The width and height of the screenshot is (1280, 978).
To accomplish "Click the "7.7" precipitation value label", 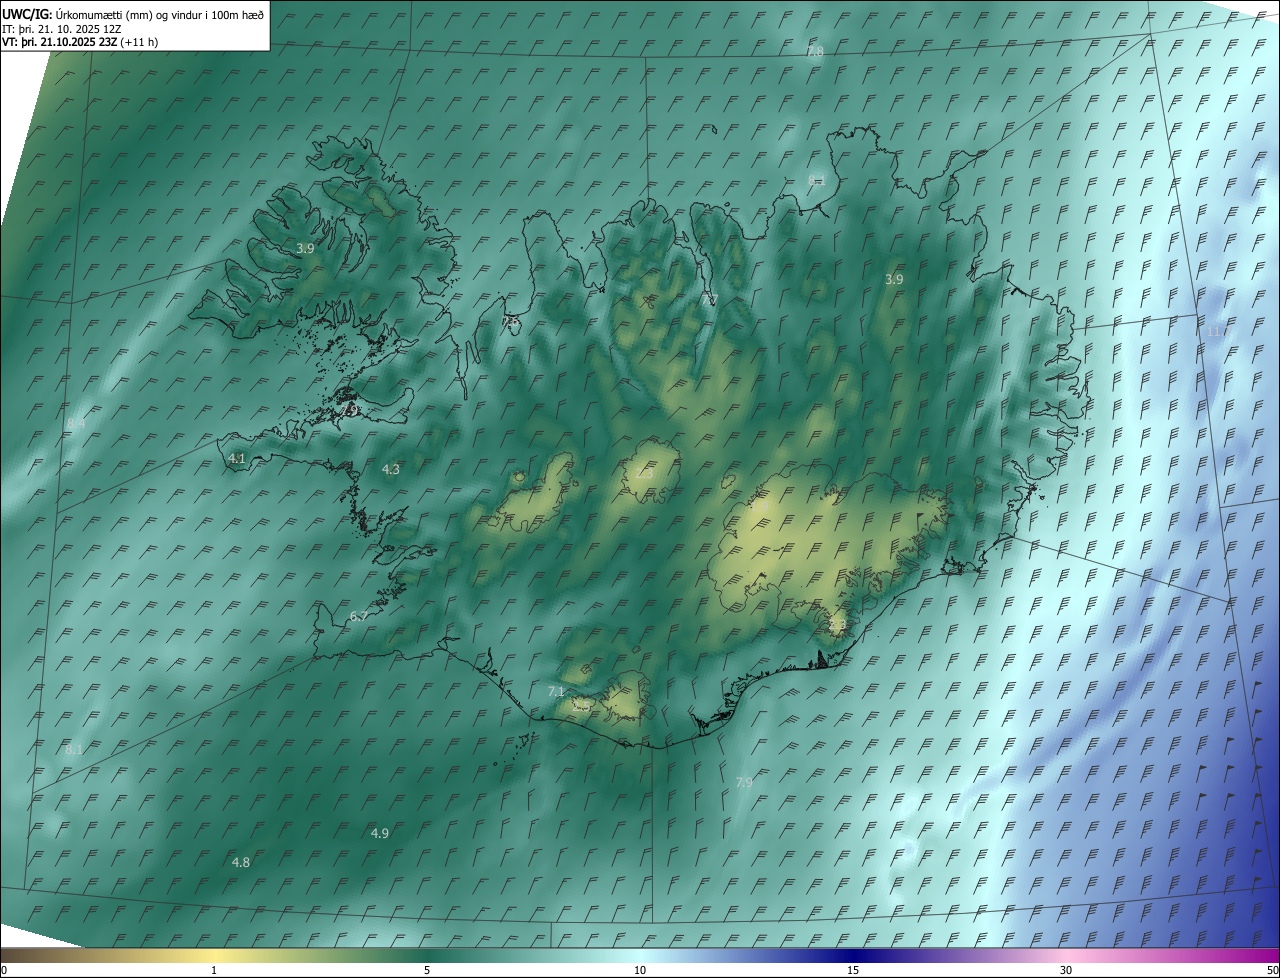I will point(709,300).
